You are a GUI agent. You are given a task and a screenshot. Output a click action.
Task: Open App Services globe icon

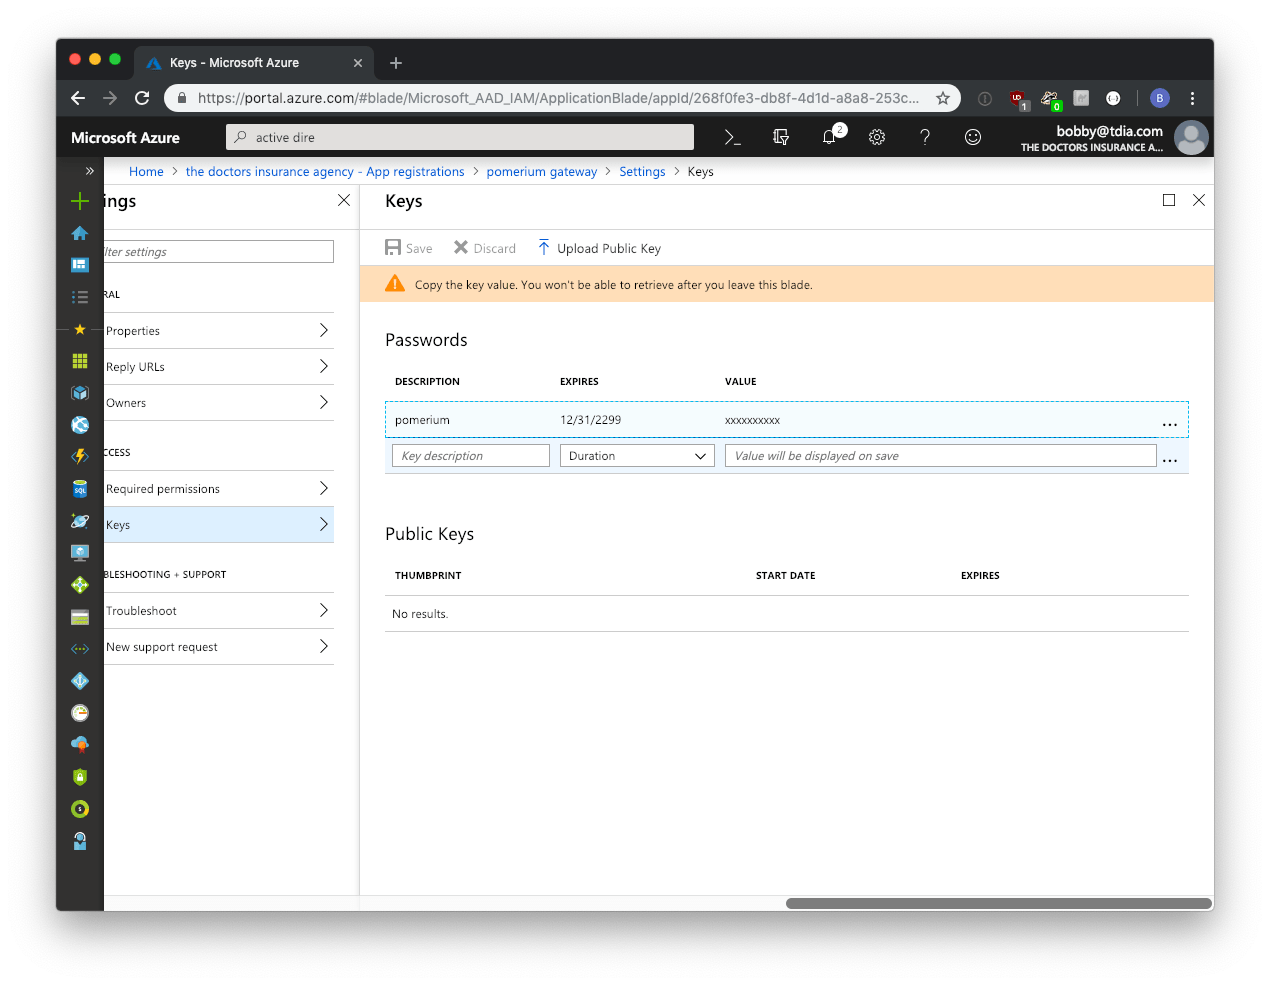[x=80, y=425]
